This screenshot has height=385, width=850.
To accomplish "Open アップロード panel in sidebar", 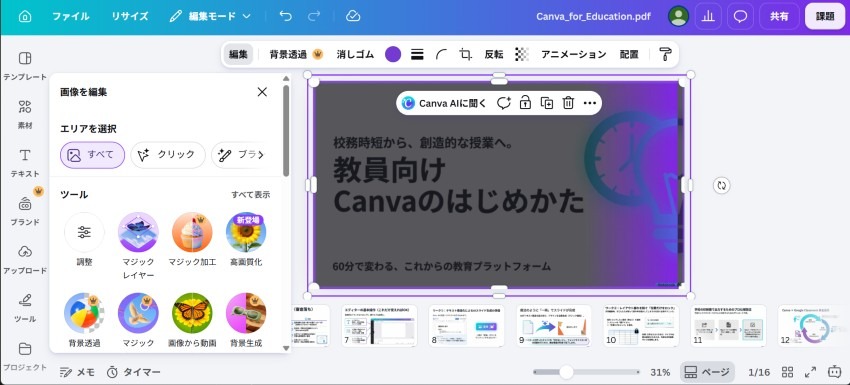I will click(25, 259).
